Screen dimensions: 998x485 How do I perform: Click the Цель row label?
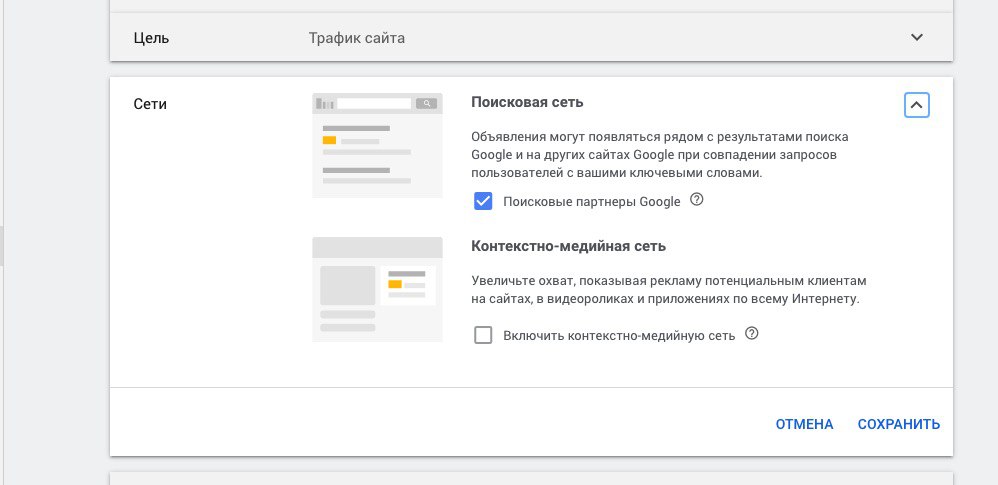point(151,38)
